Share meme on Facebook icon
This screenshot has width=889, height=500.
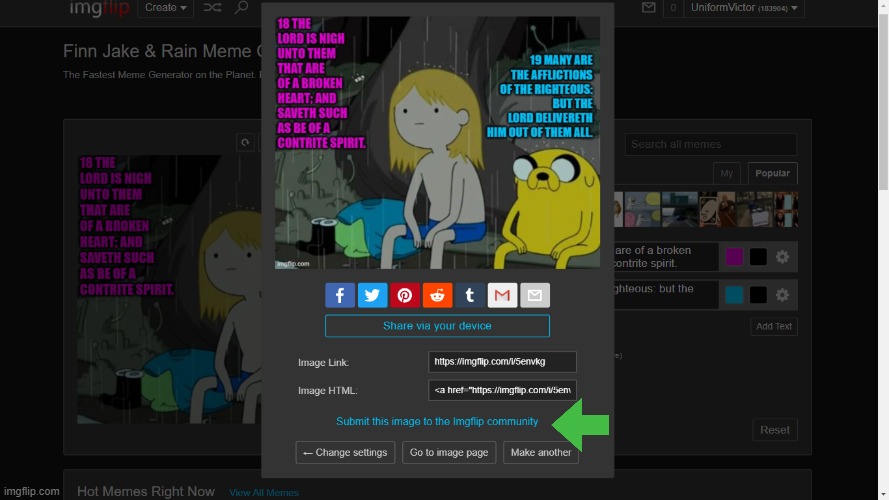coord(340,295)
